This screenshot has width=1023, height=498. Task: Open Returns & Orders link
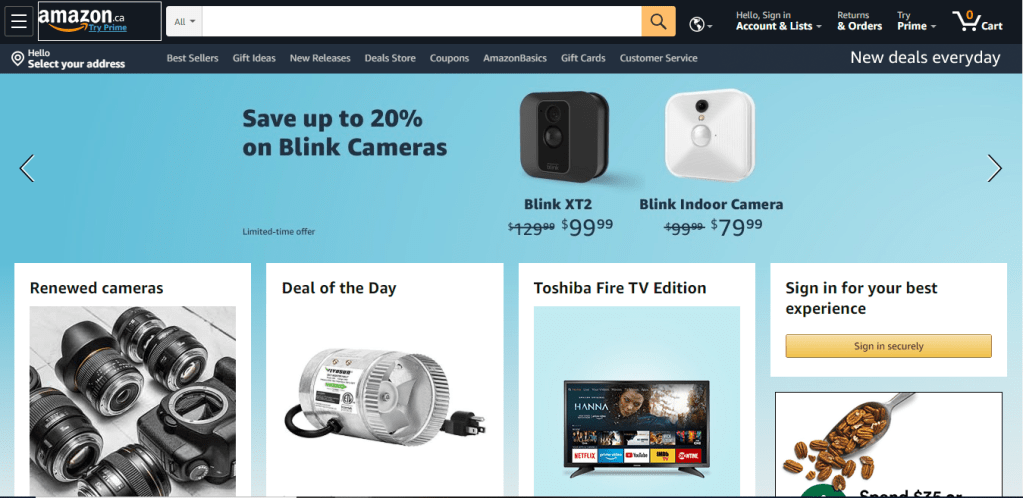click(859, 21)
